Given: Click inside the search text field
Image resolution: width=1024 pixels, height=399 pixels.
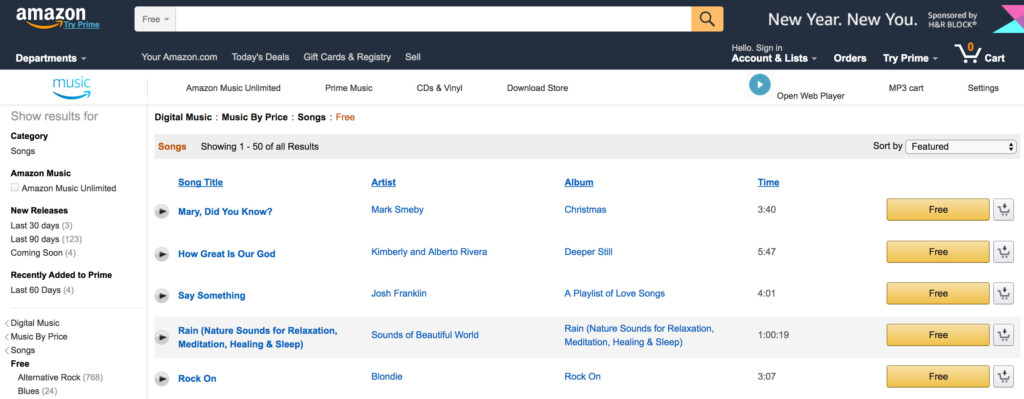Looking at the screenshot, I should (433, 19).
